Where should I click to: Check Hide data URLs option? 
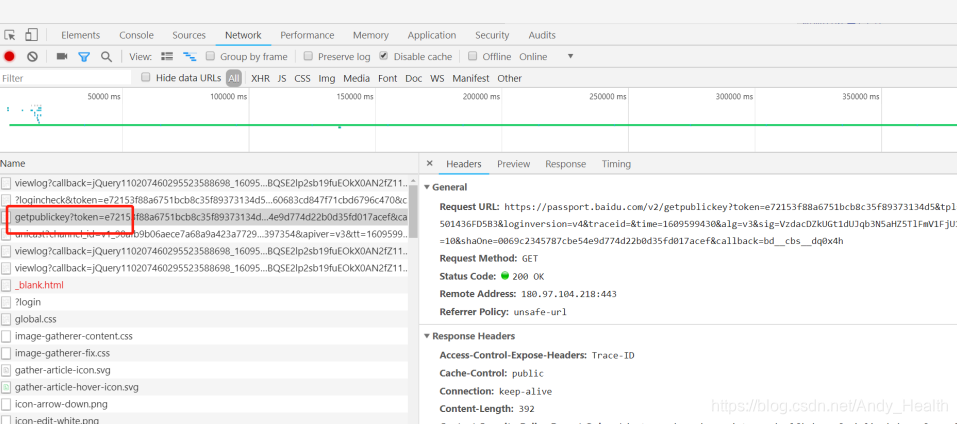click(x=145, y=77)
